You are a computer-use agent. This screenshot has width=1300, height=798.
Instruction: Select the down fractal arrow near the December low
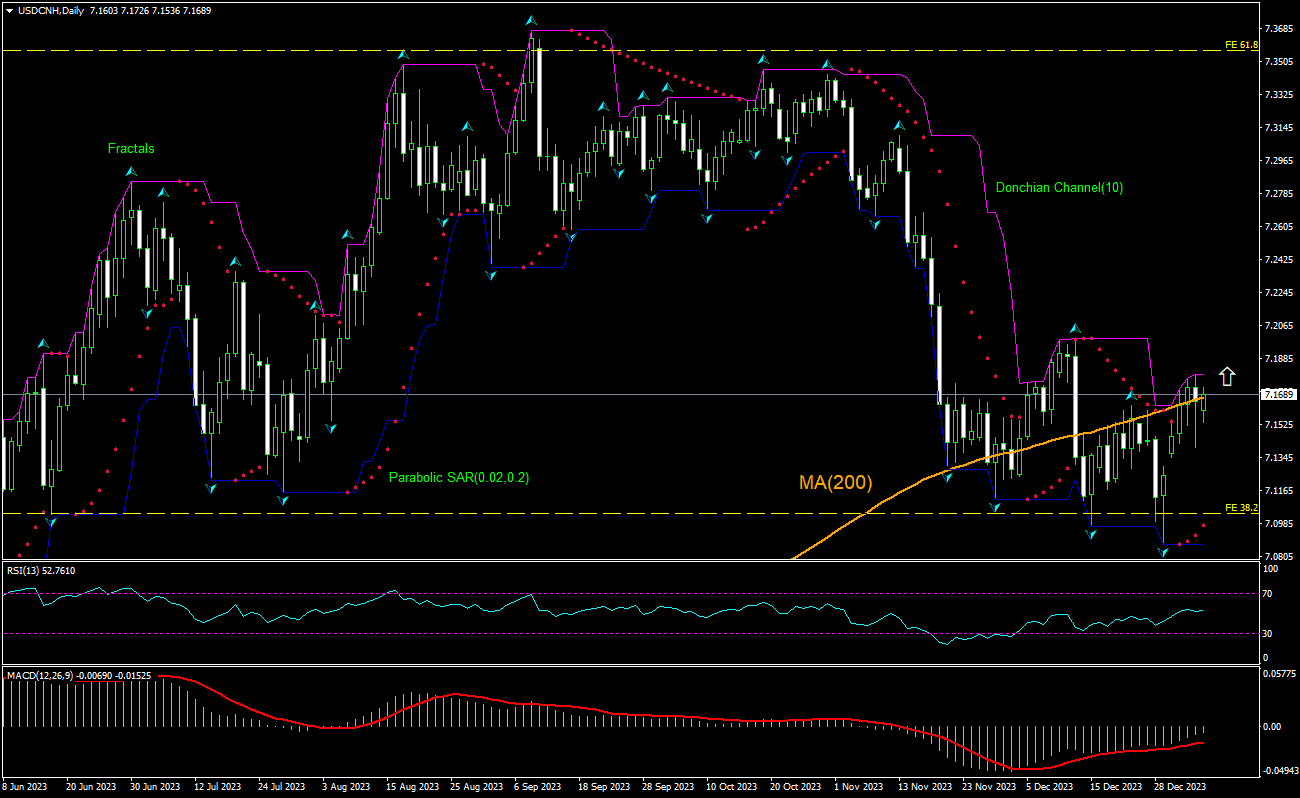click(1161, 550)
